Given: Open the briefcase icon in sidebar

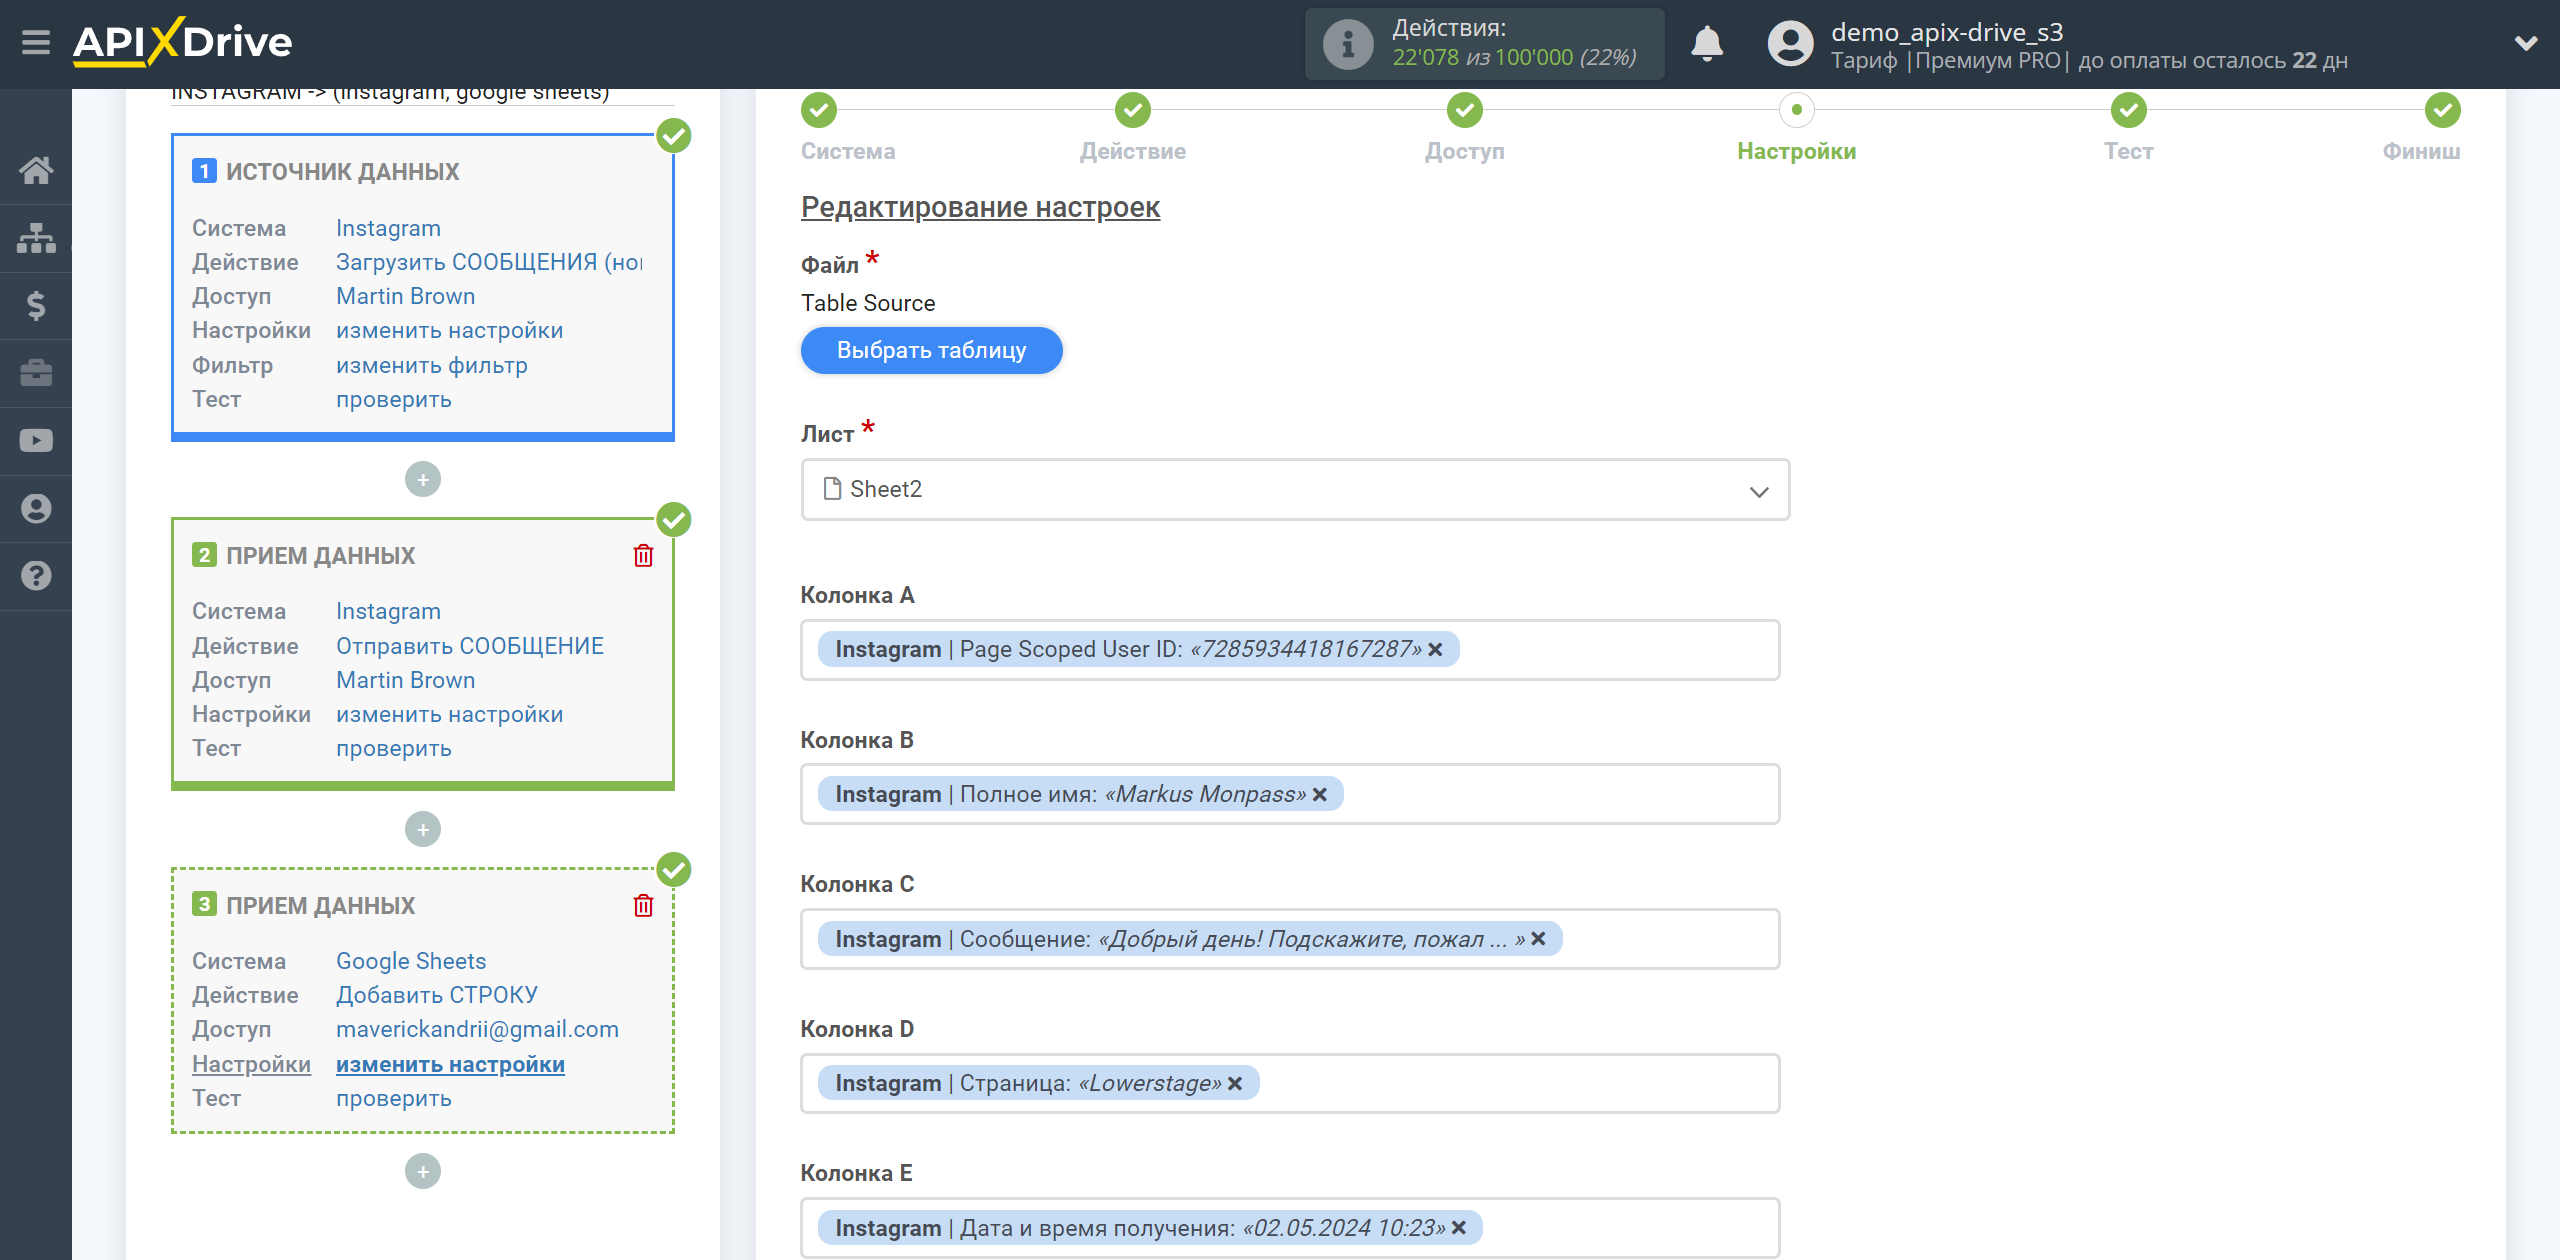Looking at the screenshot, I should point(36,373).
